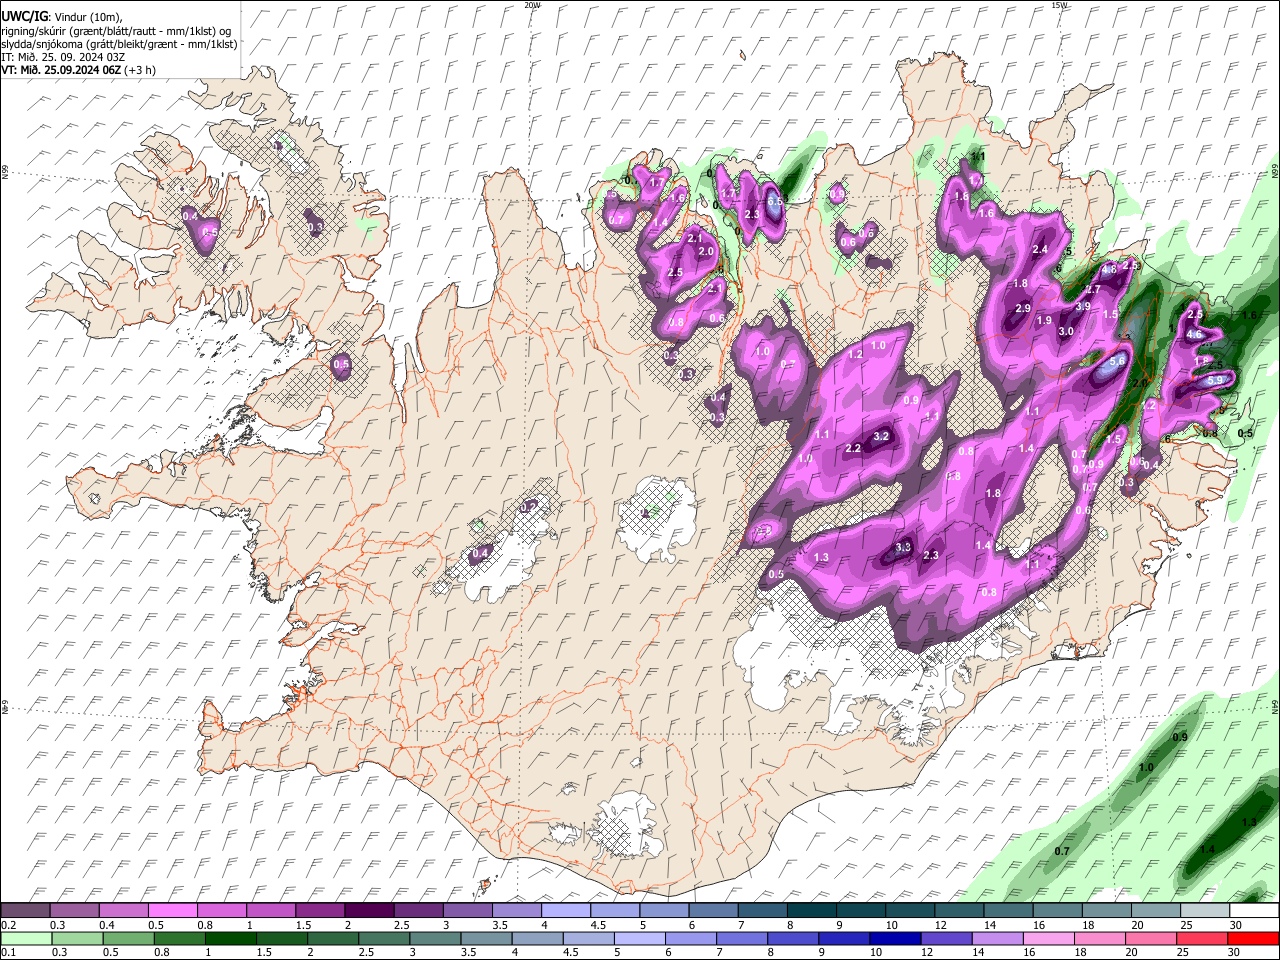Click the dark purple snow swatch at 2
Image resolution: width=1280 pixels, height=960 pixels.
pos(369,911)
